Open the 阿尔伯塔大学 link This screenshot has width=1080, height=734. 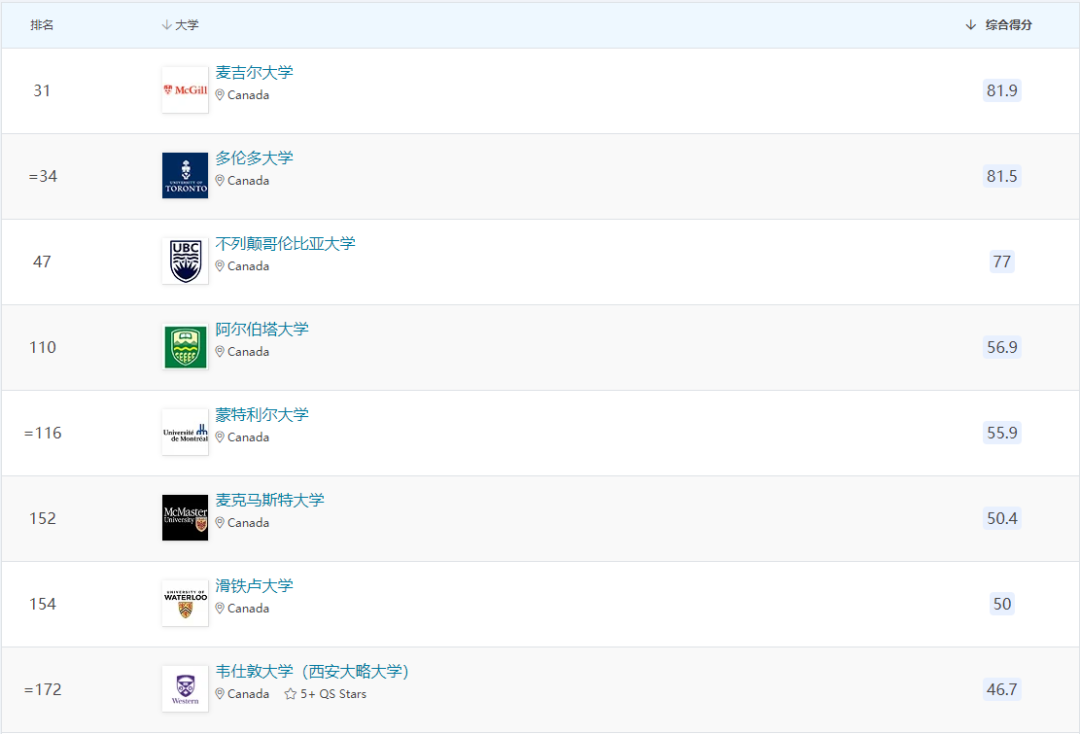(262, 329)
